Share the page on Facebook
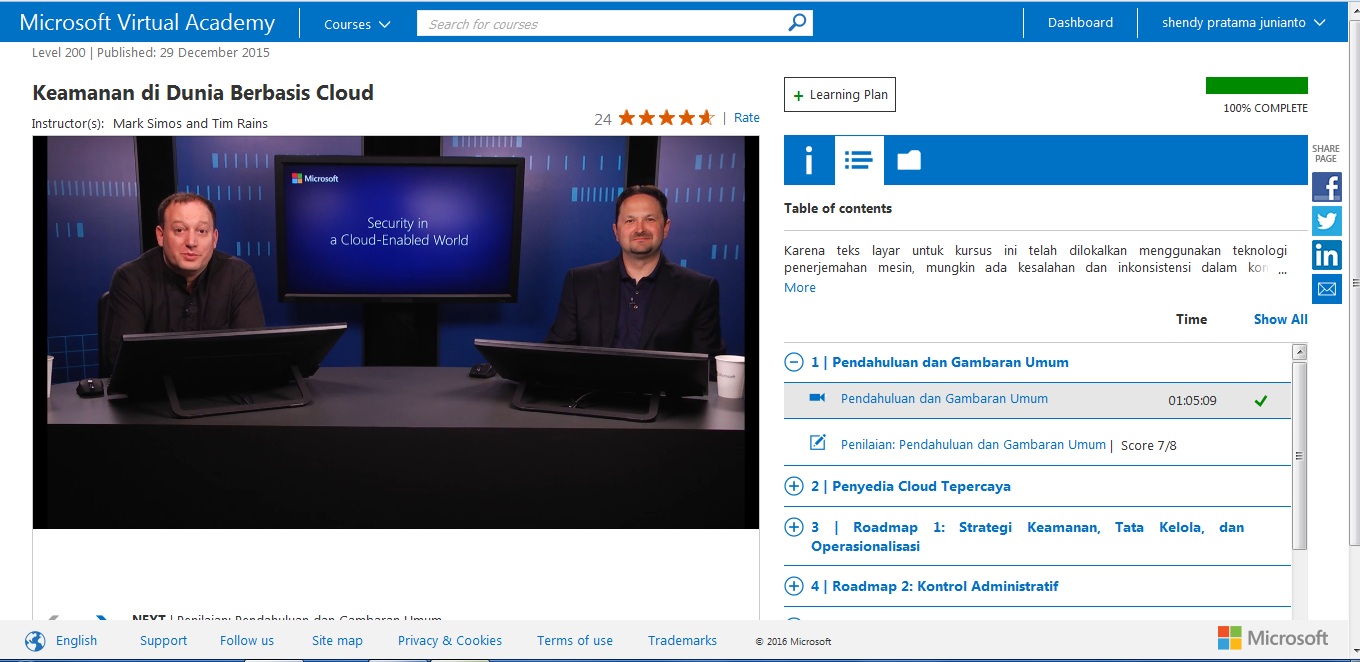The height and width of the screenshot is (662, 1360). point(1327,187)
